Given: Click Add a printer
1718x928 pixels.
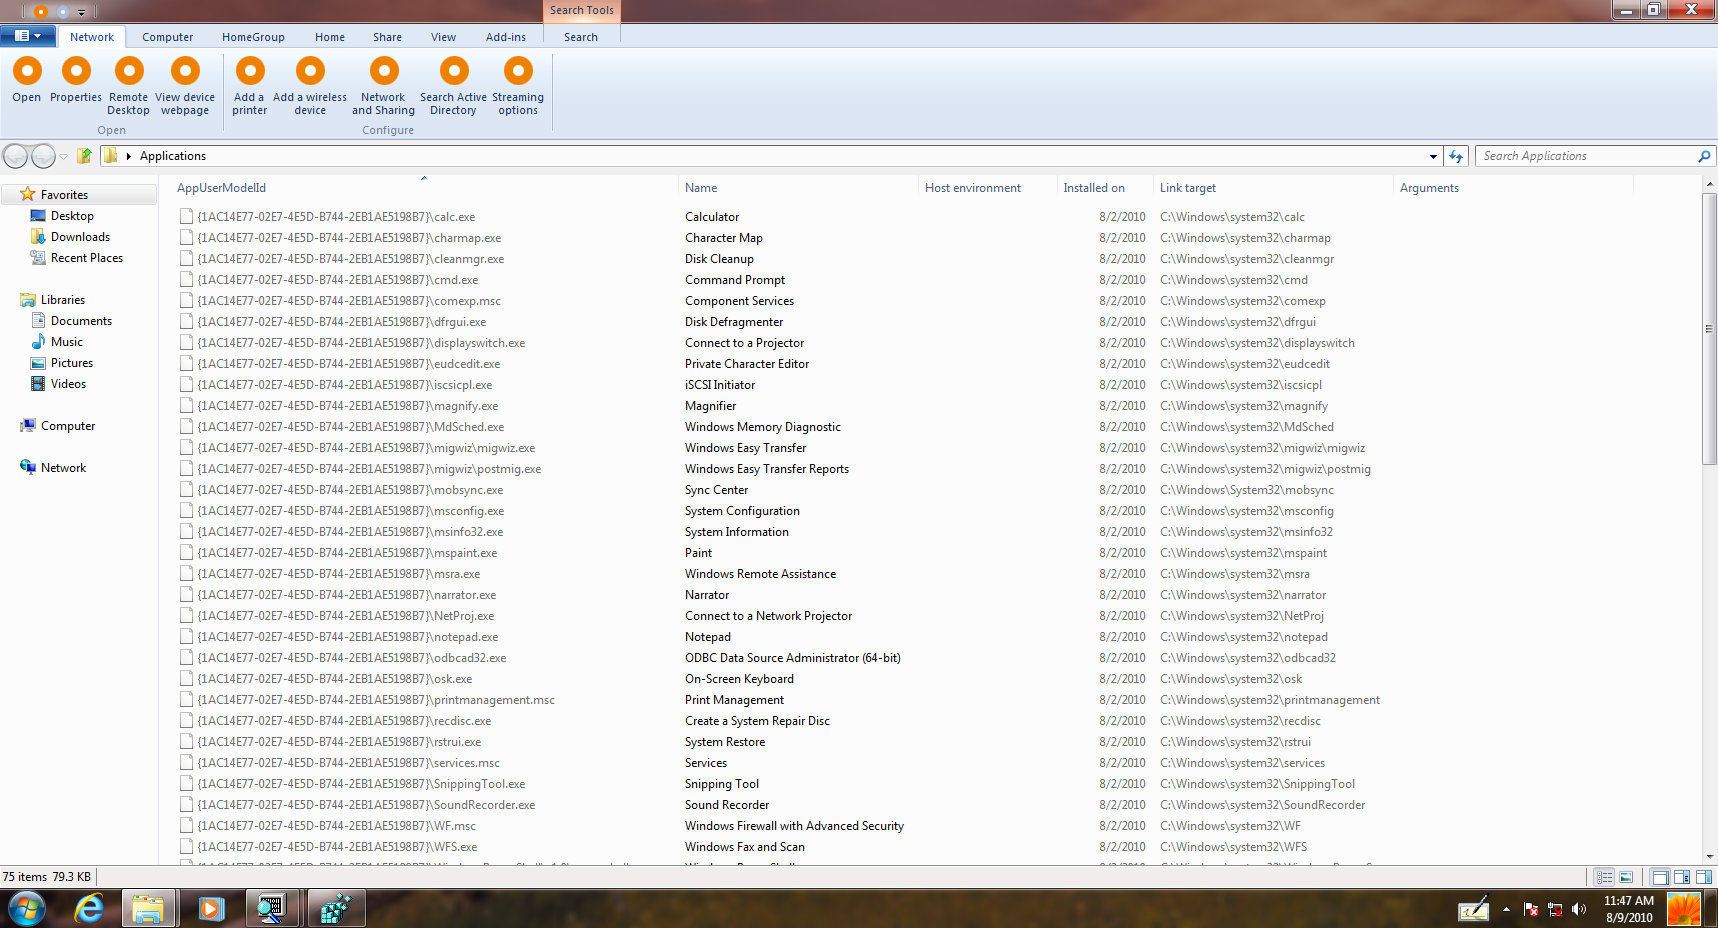Looking at the screenshot, I should (249, 86).
